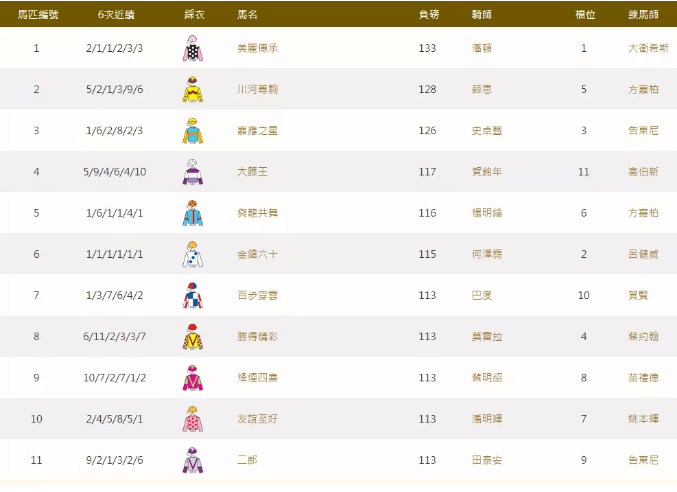The height and width of the screenshot is (492, 677).
Task: Select the pink dotted silks icon for 友誼至好
Action: tap(192, 418)
